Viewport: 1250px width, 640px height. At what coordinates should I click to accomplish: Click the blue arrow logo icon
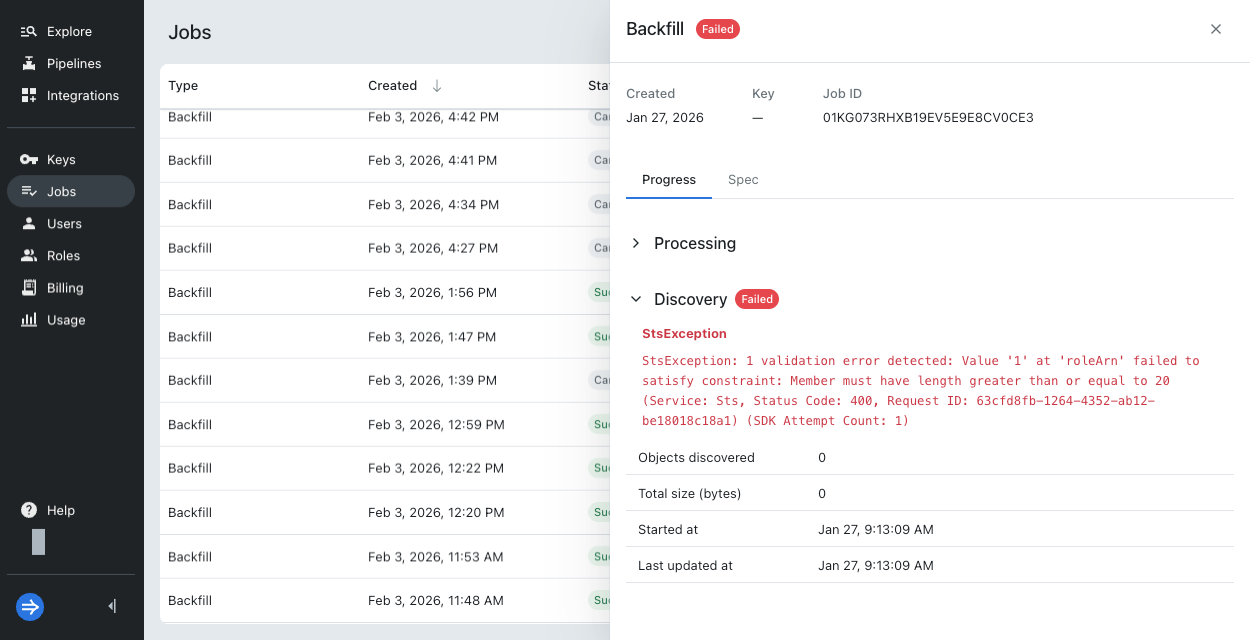(30, 606)
